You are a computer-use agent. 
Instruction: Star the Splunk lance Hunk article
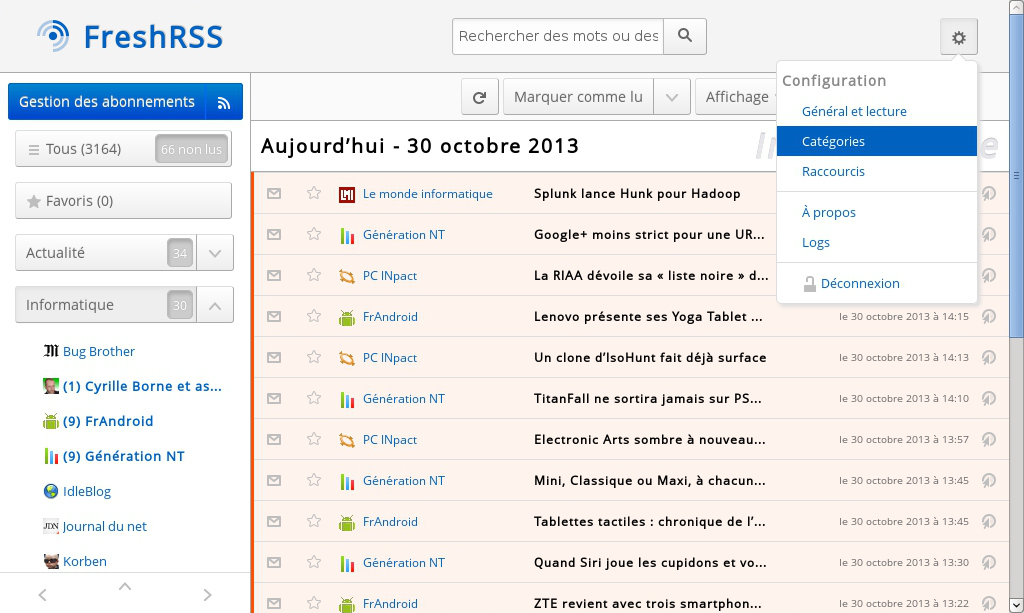tap(314, 193)
